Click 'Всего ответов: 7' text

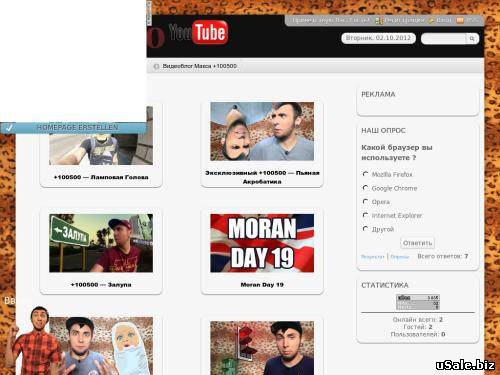click(443, 256)
